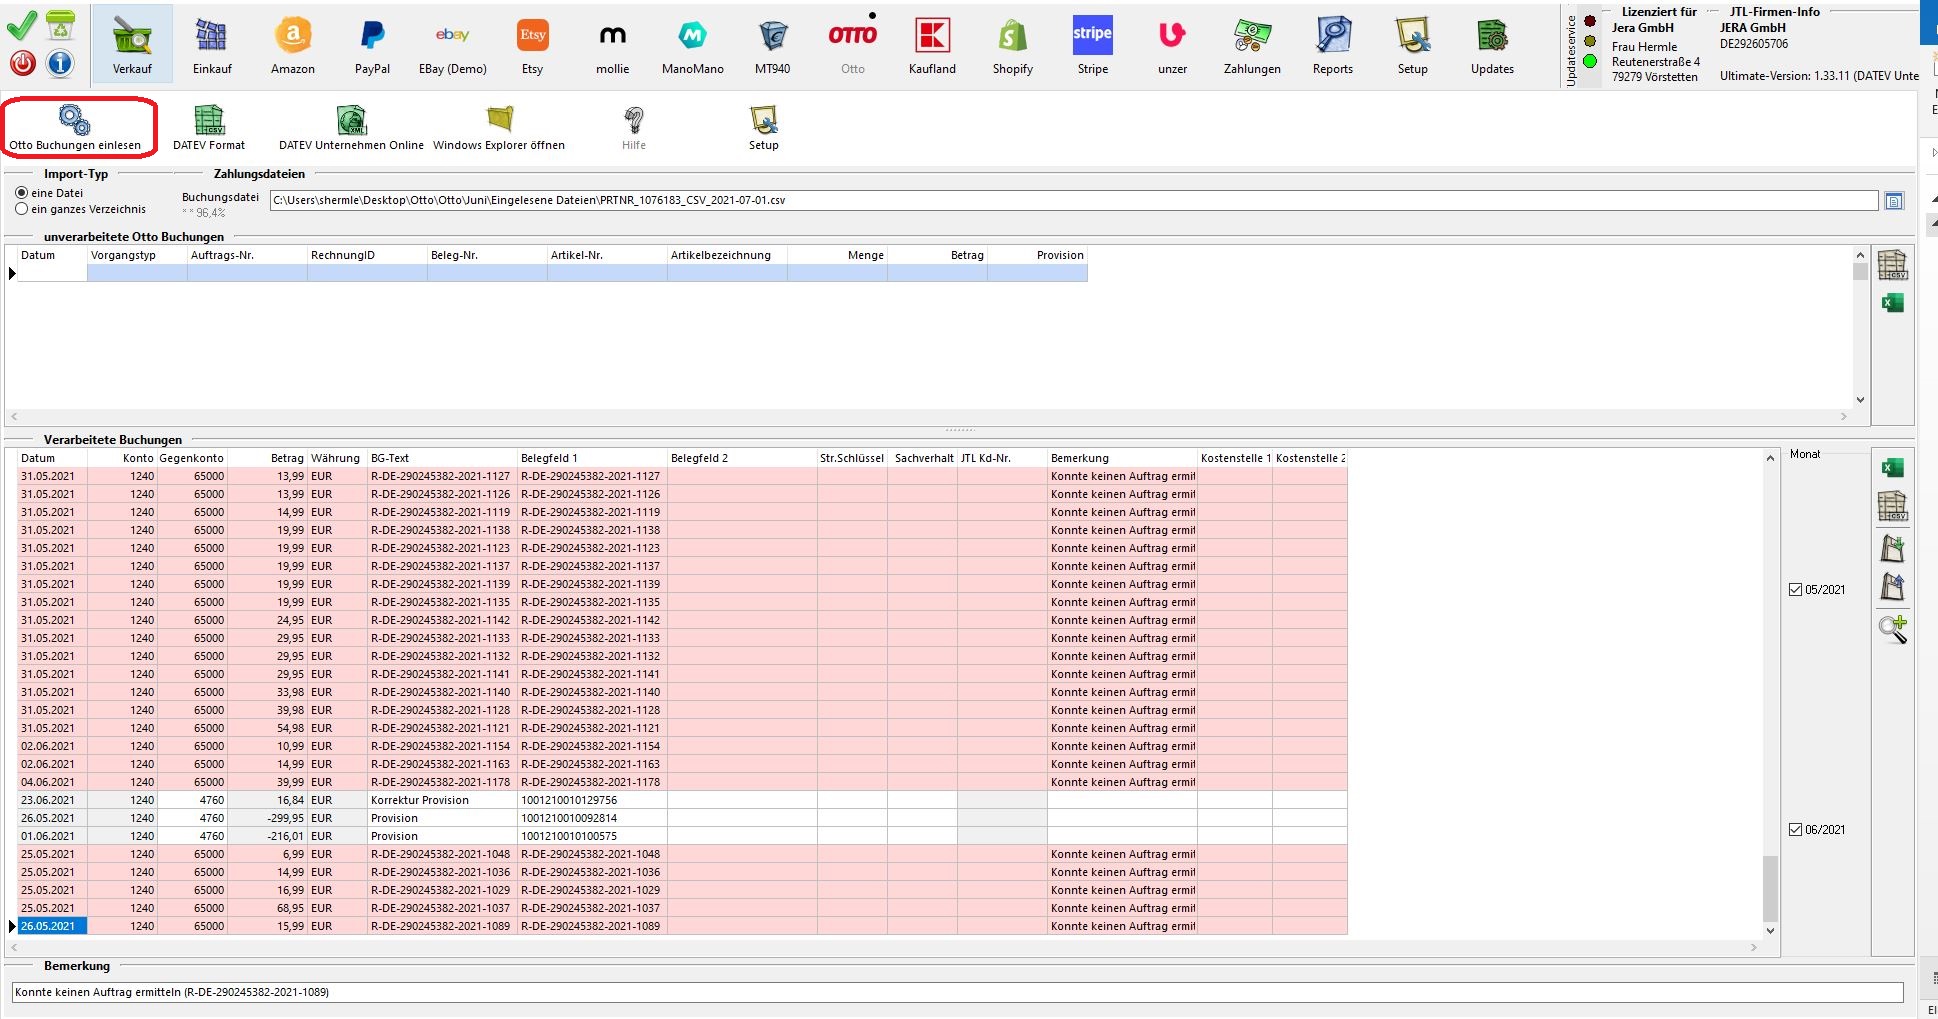Image resolution: width=1938 pixels, height=1019 pixels.
Task: Browse for Buchungsdatei file
Action: click(x=1894, y=201)
